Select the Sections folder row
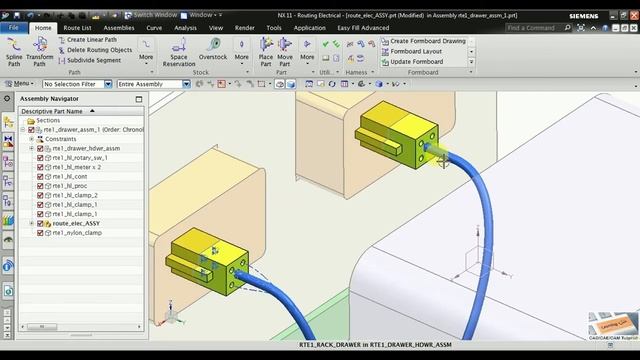The width and height of the screenshot is (640, 360). tap(81, 120)
